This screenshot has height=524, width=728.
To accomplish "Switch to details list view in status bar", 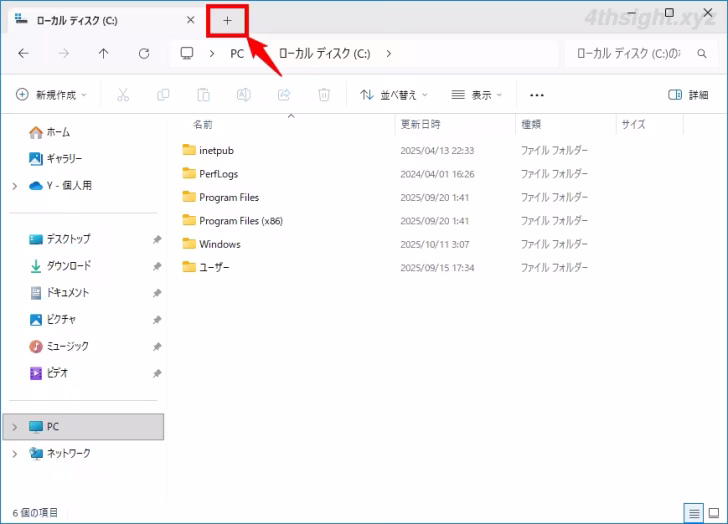I will pos(694,513).
